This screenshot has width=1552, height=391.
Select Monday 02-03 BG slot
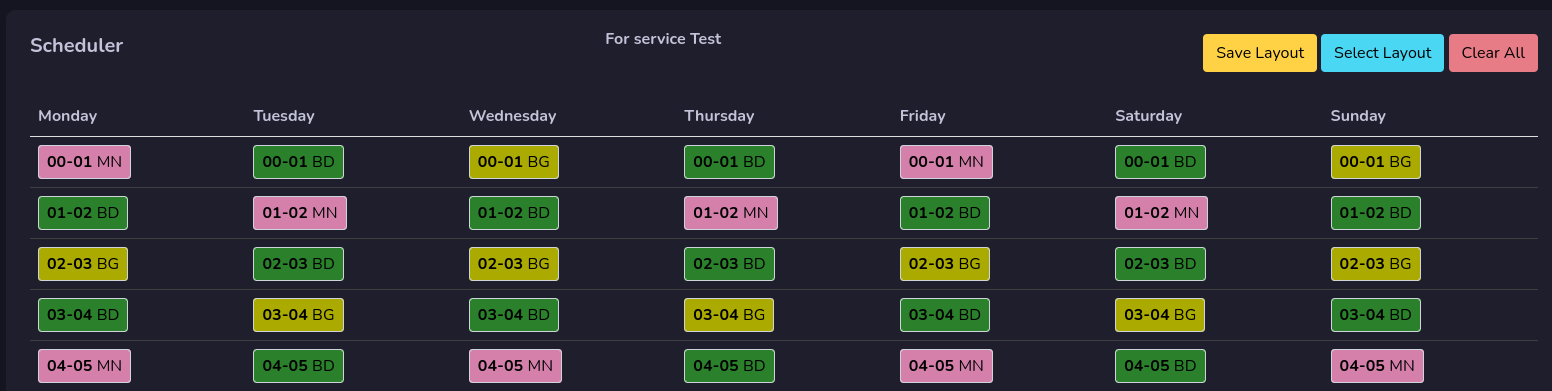[83, 264]
